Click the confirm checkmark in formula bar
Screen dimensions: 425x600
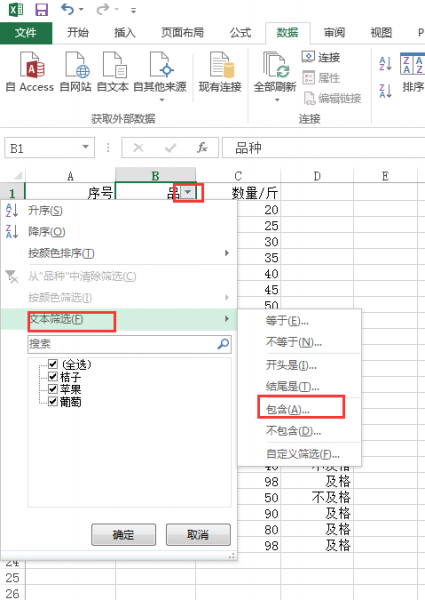click(170, 147)
